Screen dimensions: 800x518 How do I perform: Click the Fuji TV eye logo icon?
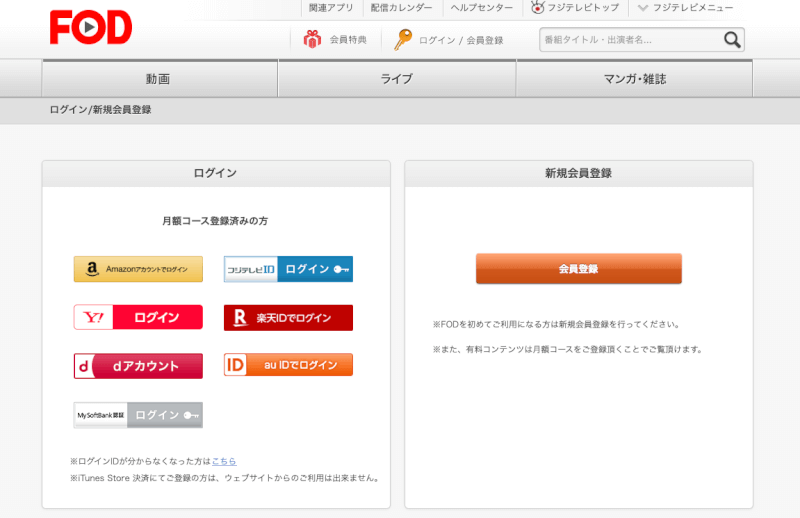(537, 7)
